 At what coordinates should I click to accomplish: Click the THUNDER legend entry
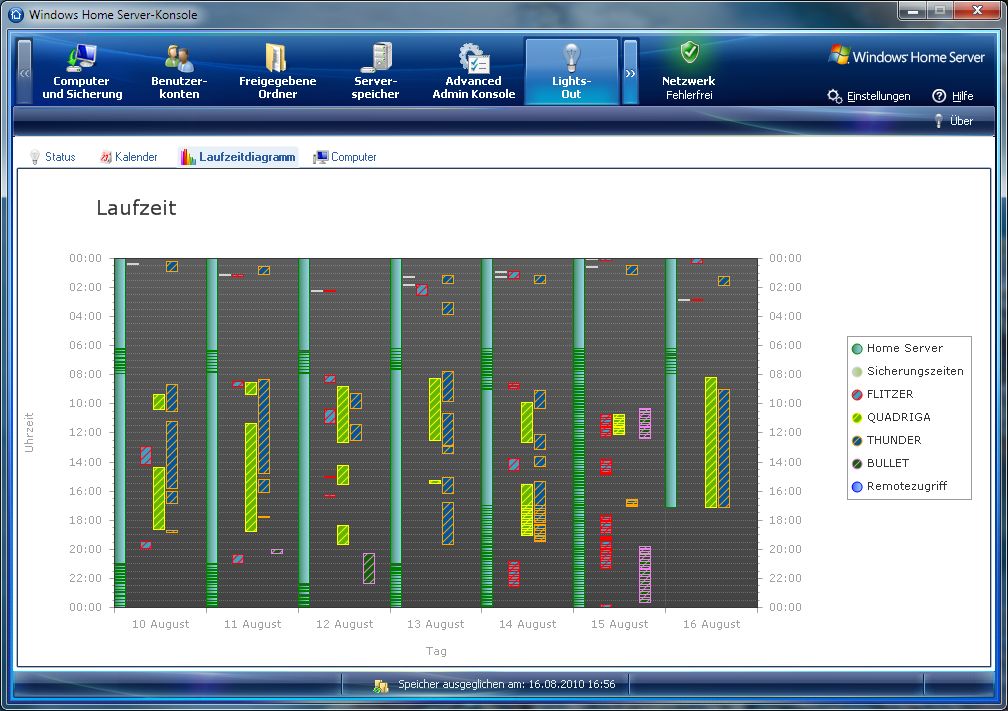(886, 440)
